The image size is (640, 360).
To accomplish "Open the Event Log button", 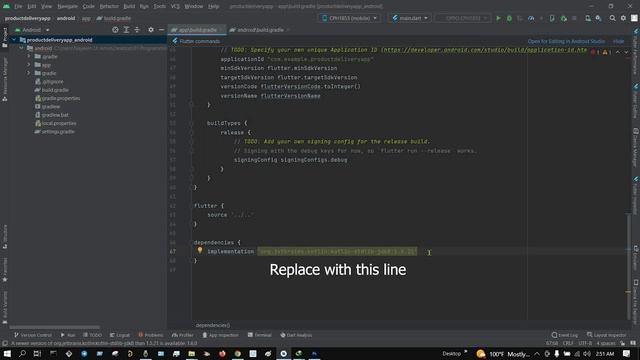I will [x=565, y=335].
